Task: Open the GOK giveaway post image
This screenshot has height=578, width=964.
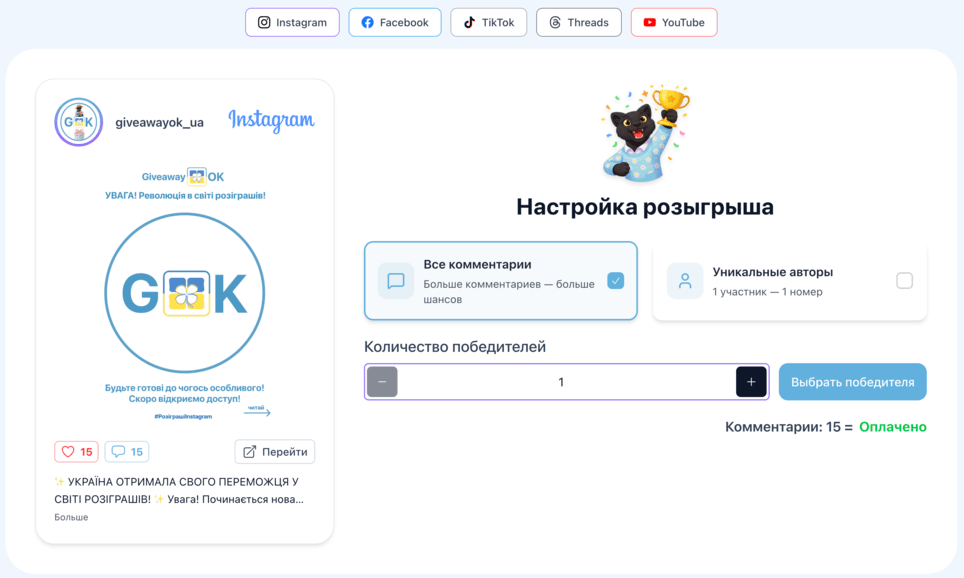Action: click(x=184, y=293)
